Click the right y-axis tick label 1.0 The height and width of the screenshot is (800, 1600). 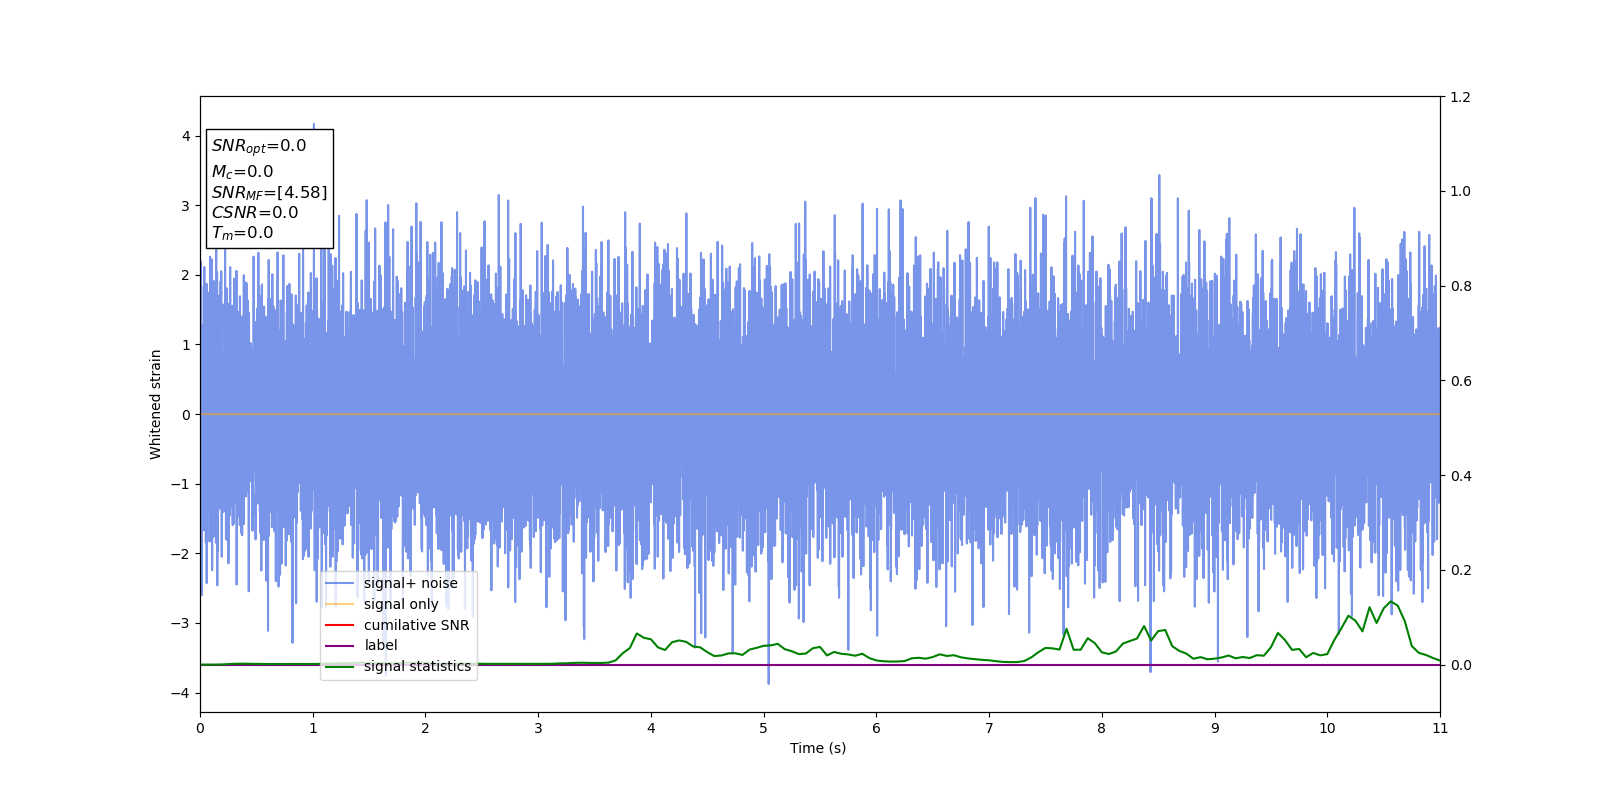[1461, 191]
